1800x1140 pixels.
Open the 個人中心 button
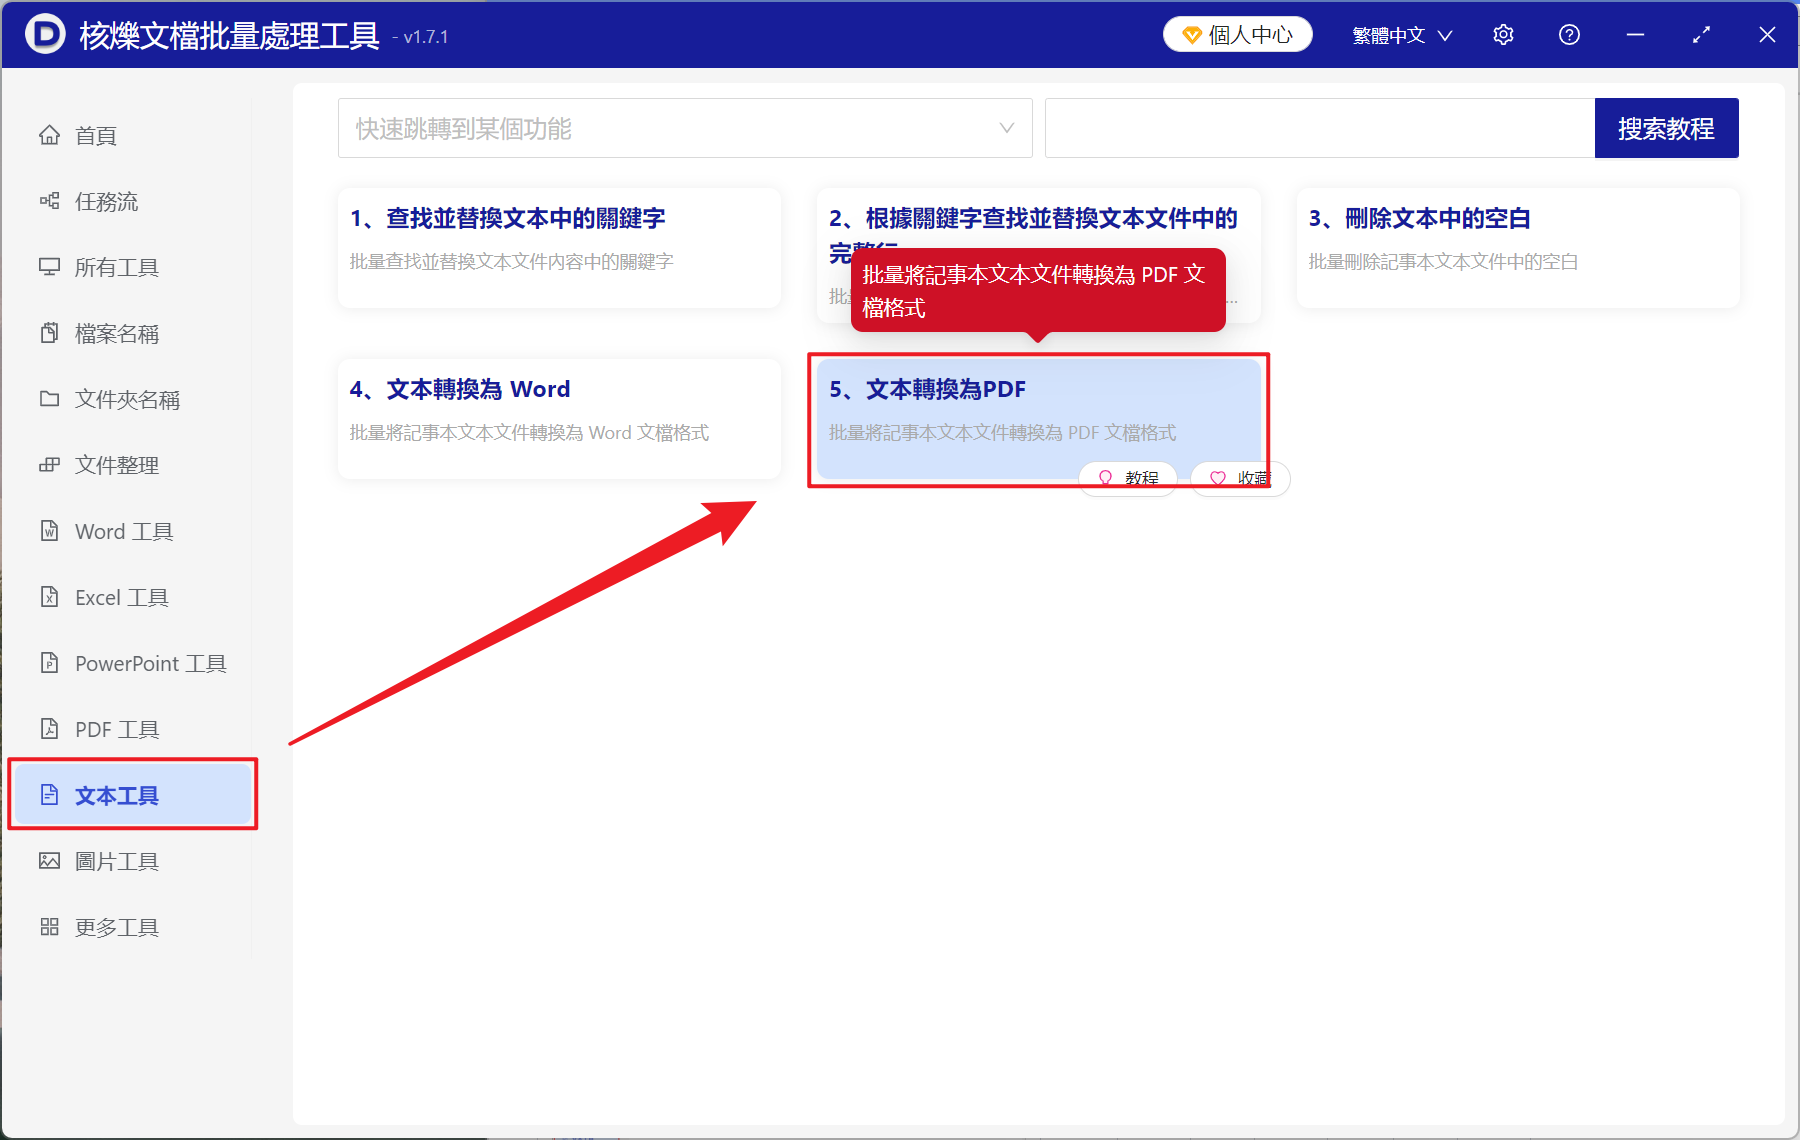[x=1238, y=35]
